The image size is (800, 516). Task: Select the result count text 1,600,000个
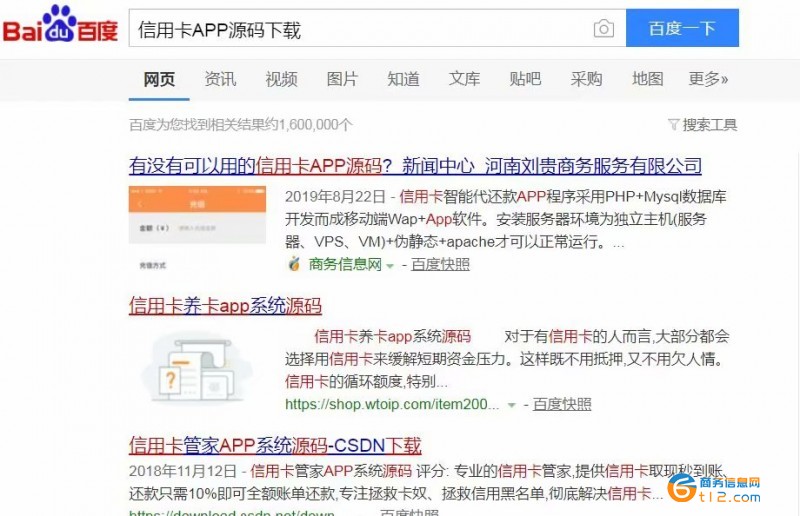tap(316, 125)
